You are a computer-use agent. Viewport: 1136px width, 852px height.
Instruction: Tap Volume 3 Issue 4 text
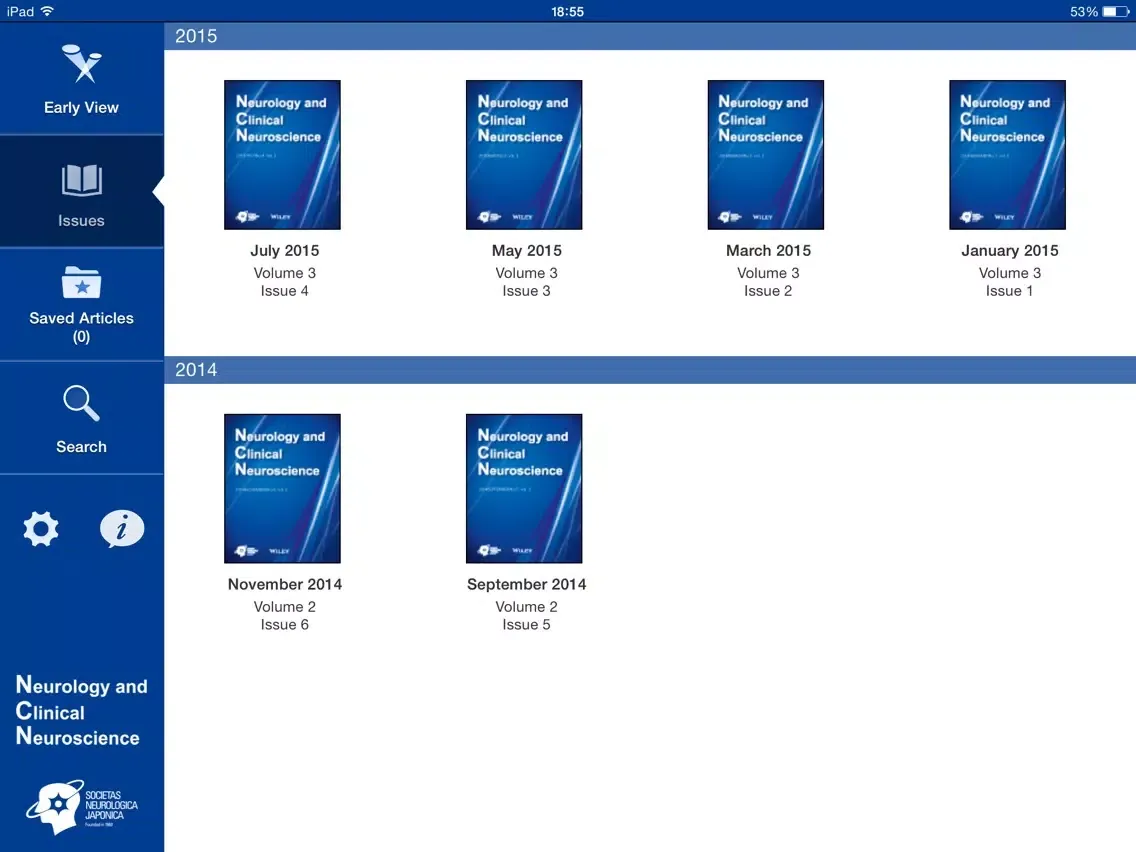(x=285, y=282)
